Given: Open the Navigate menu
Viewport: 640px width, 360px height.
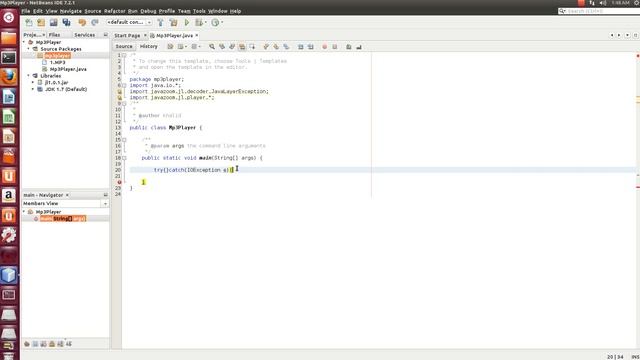Looking at the screenshot, I should 71,11.
